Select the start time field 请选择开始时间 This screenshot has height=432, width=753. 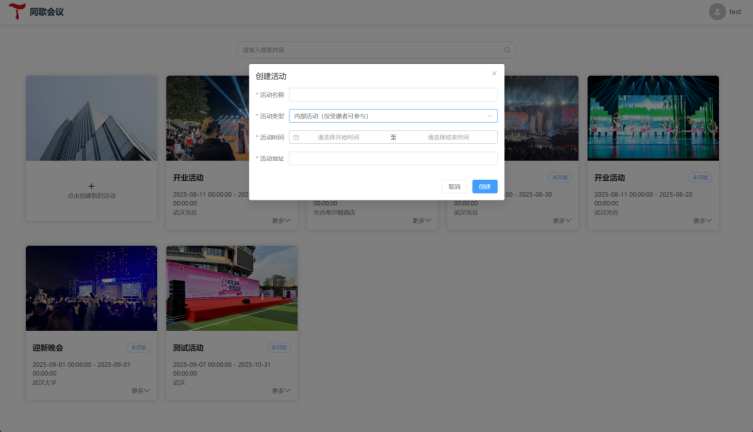coord(338,137)
